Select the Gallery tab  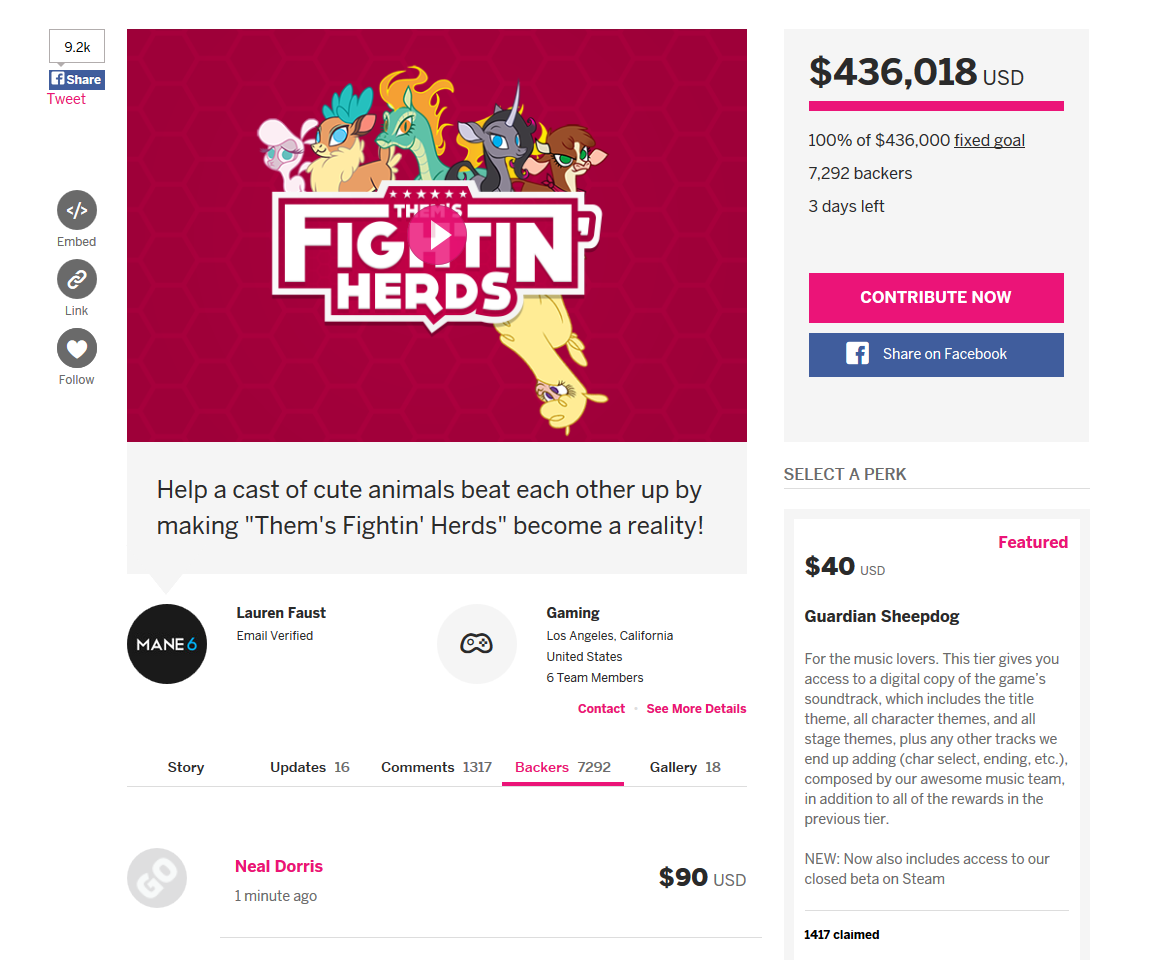(685, 767)
